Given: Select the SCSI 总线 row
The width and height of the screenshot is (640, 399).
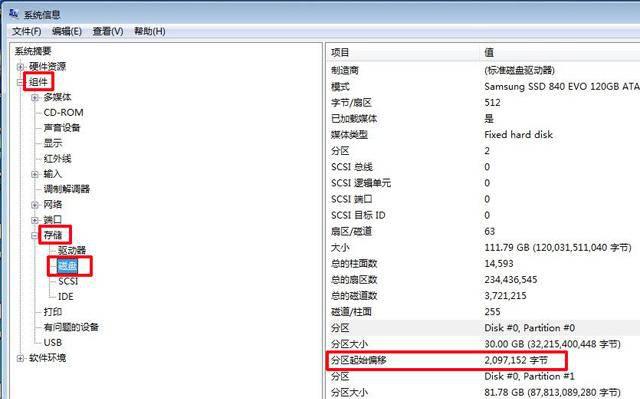Looking at the screenshot, I should [x=483, y=167].
